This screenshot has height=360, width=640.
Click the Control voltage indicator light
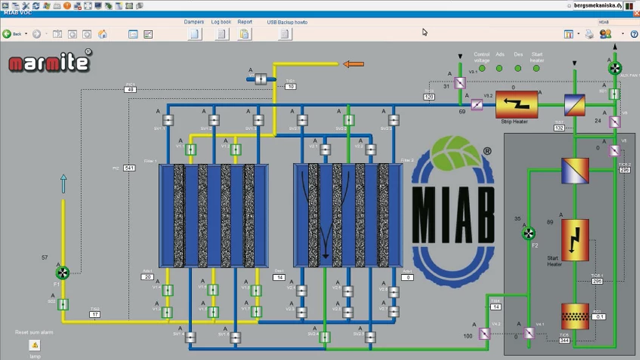(x=482, y=69)
